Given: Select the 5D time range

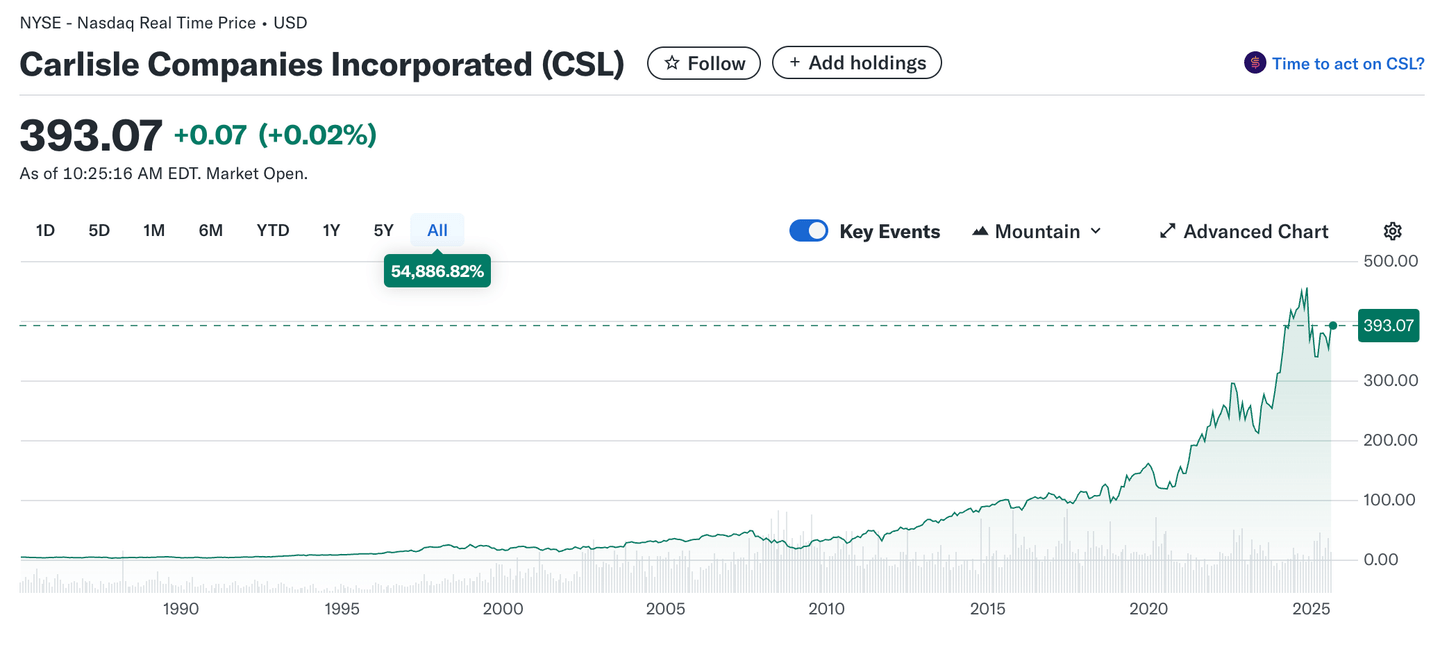Looking at the screenshot, I should [x=99, y=230].
